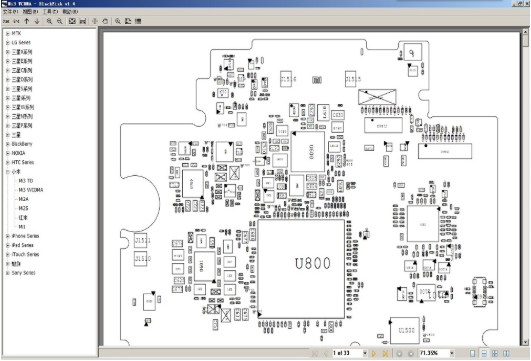Select M2A in the tree
531x361 pixels.
(x=23, y=199)
